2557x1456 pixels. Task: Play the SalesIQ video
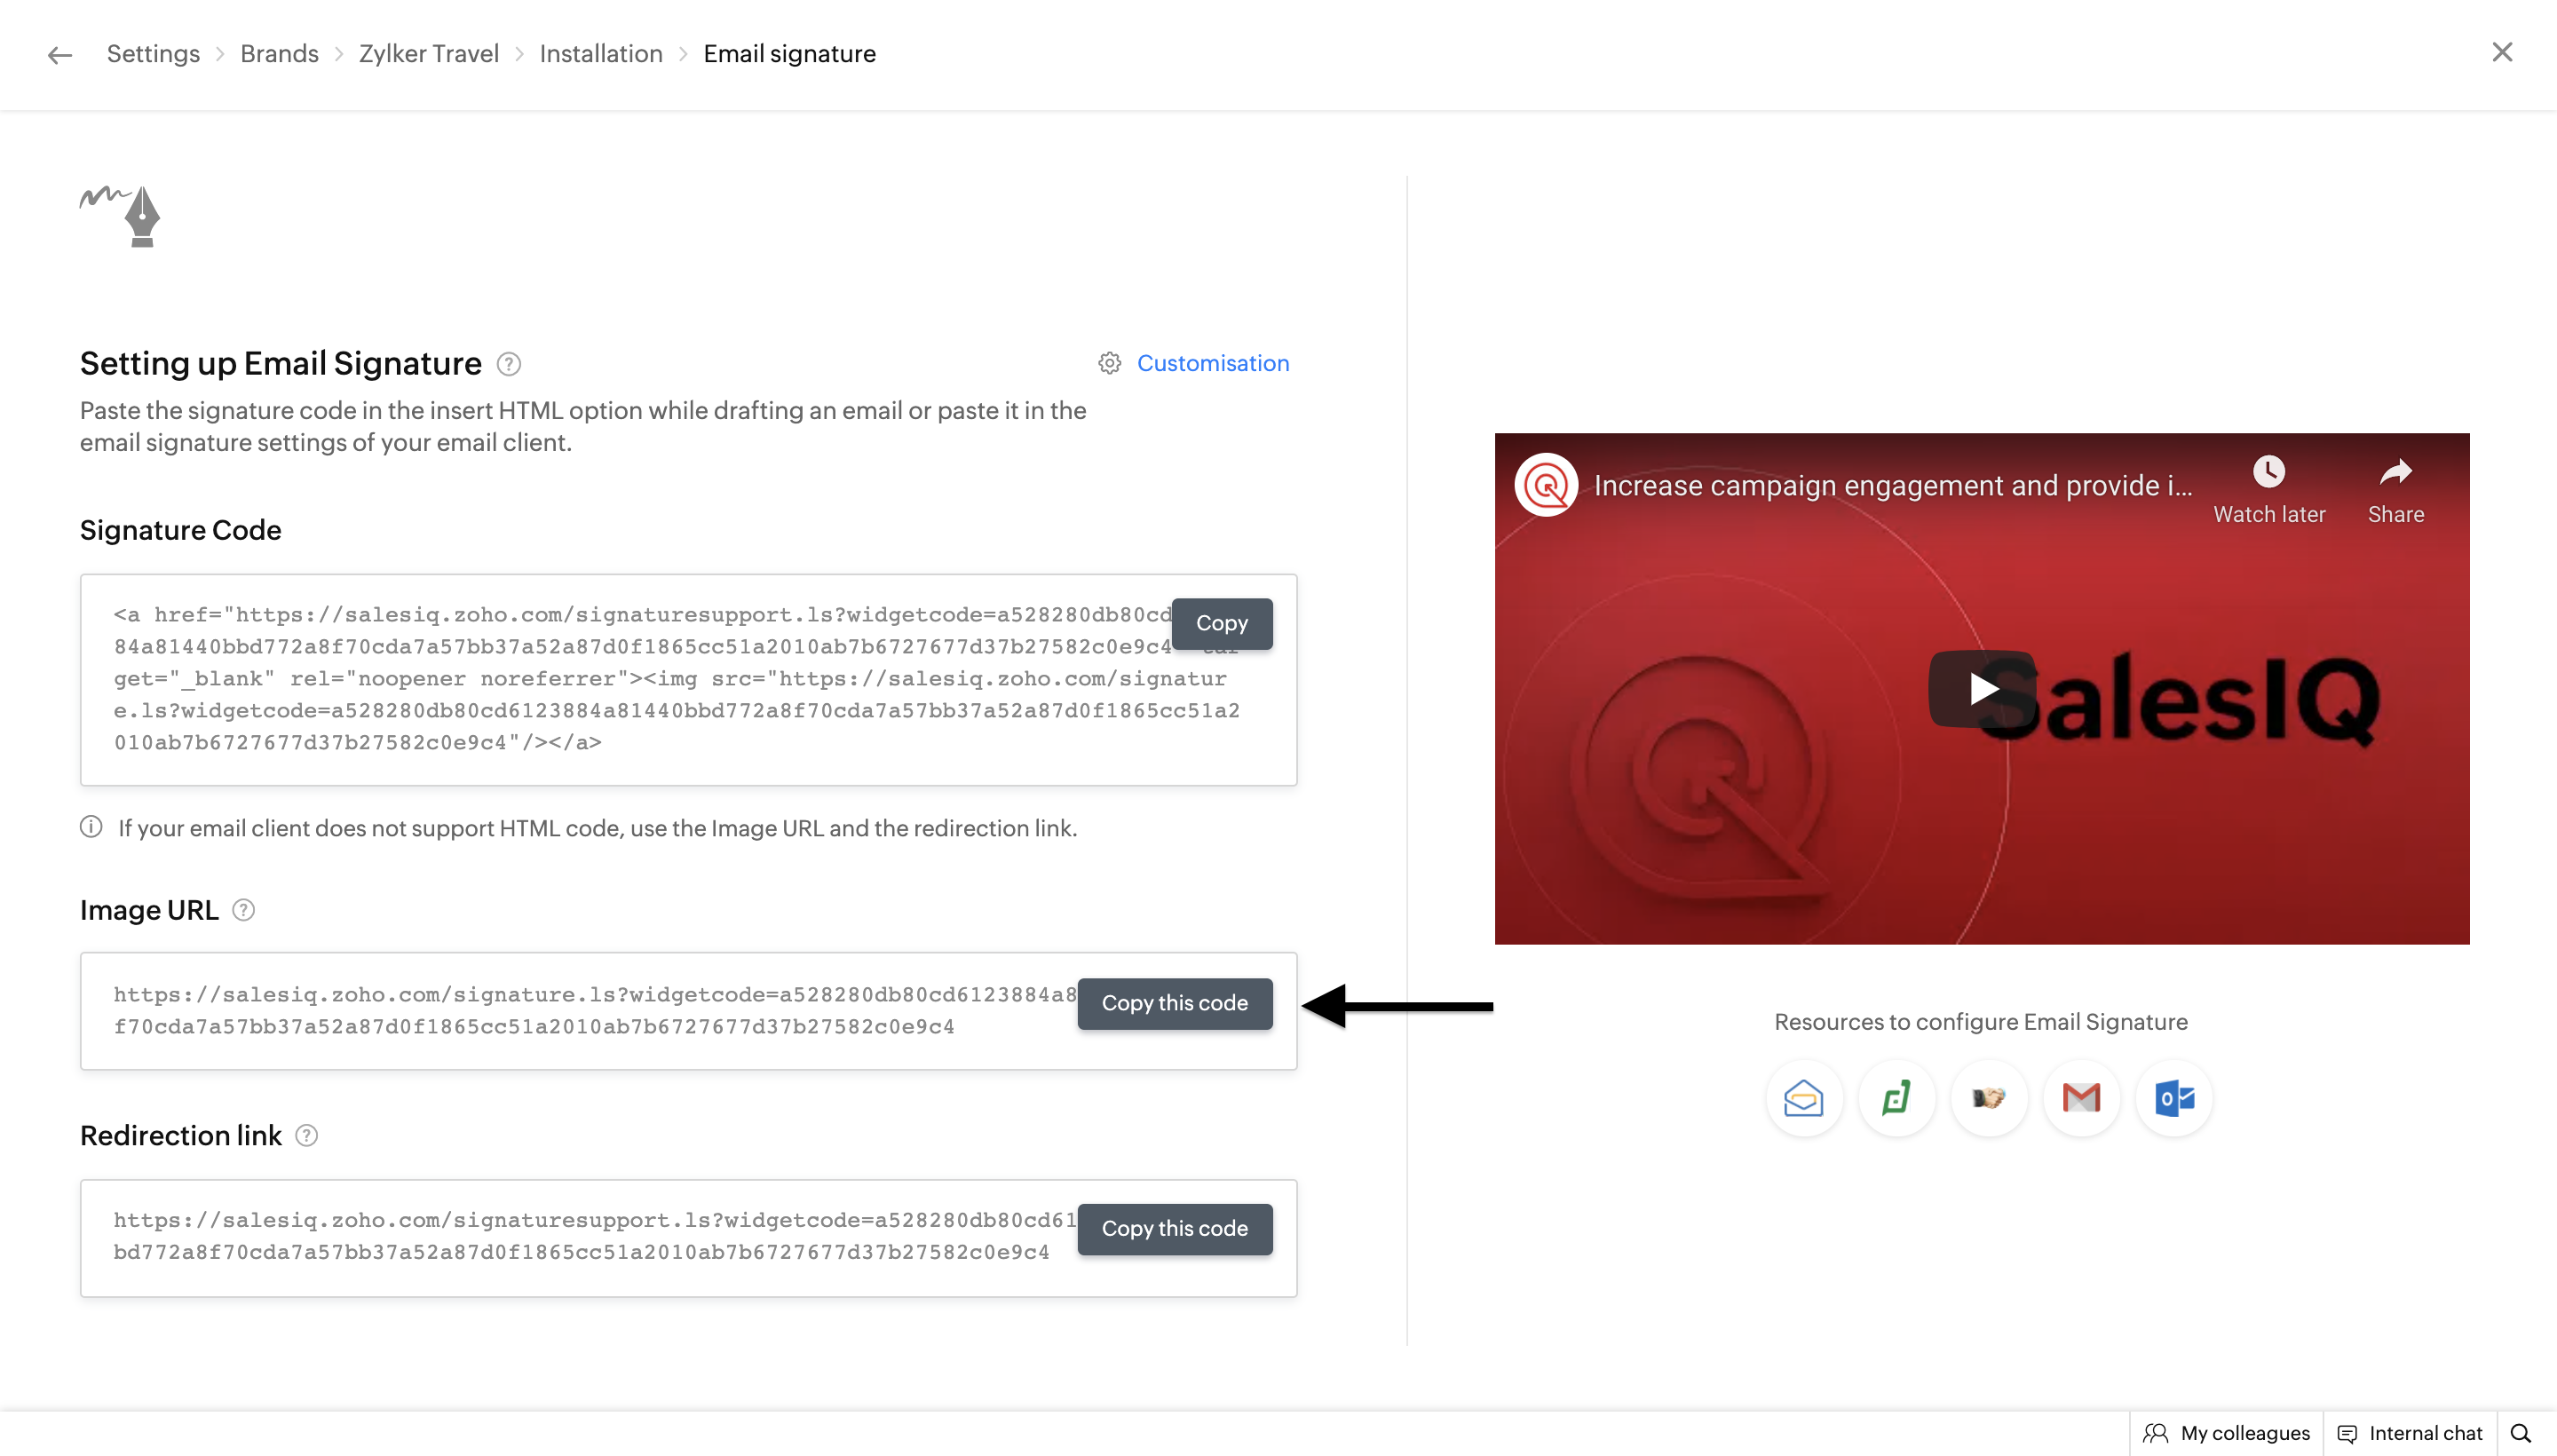pos(1981,688)
